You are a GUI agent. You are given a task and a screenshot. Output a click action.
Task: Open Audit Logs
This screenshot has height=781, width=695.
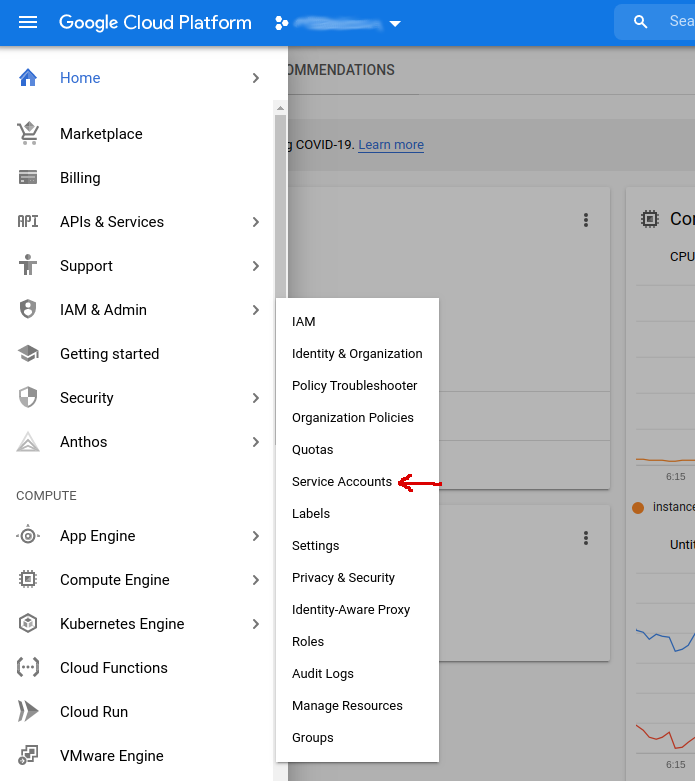[x=357, y=673]
